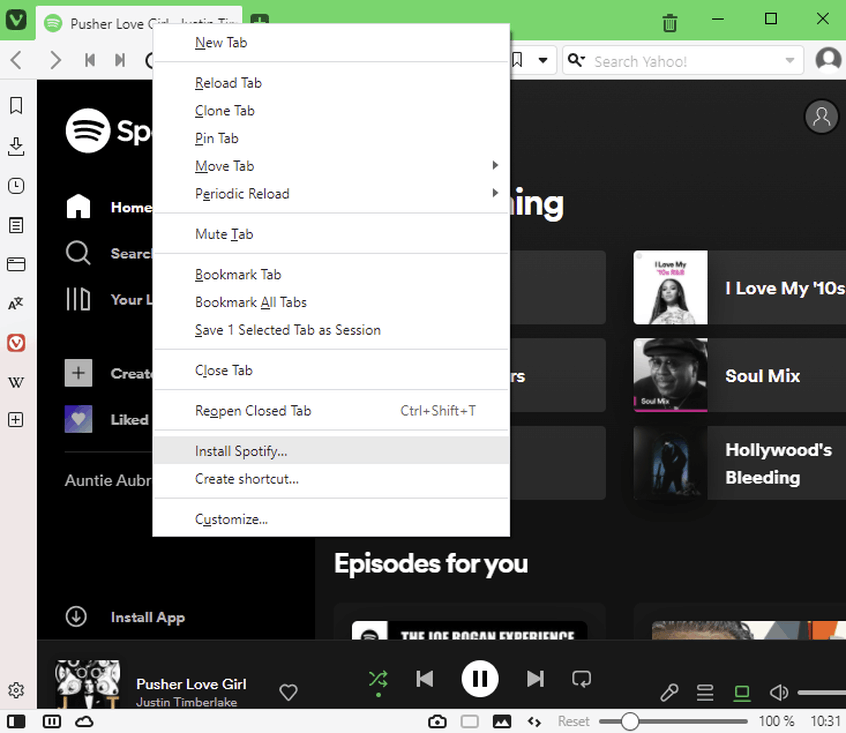Toggle the side panel visibility
Image resolution: width=846 pixels, height=733 pixels.
[x=16, y=721]
